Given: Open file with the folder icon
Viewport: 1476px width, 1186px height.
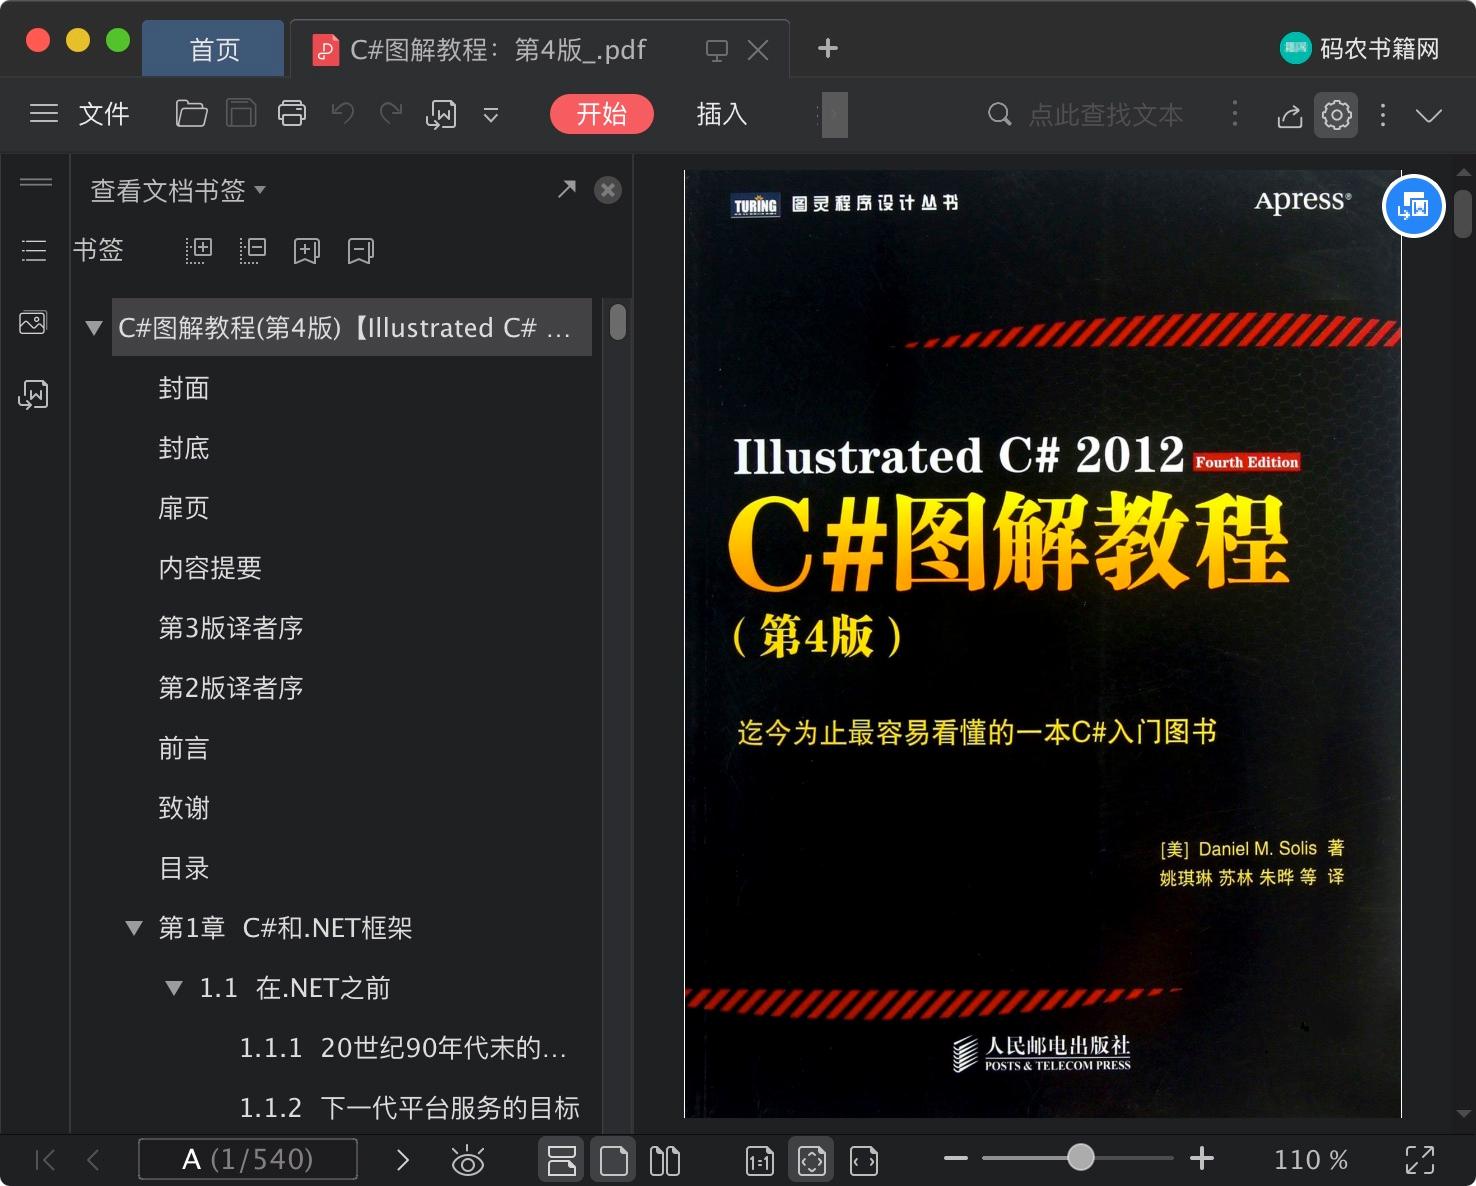Looking at the screenshot, I should 191,114.
